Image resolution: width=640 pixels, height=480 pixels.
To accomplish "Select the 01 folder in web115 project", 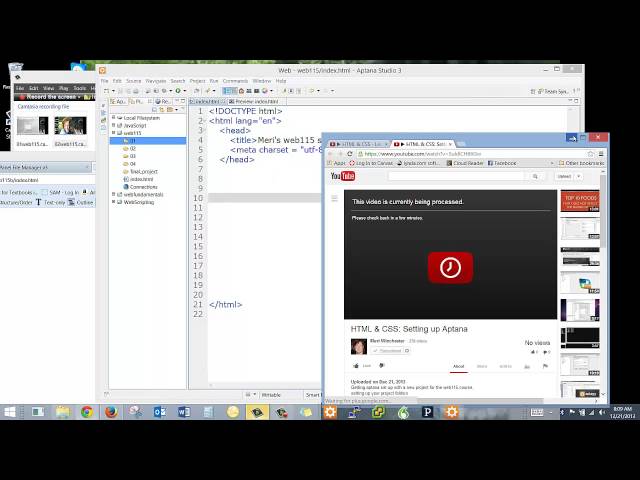I will coord(148,141).
